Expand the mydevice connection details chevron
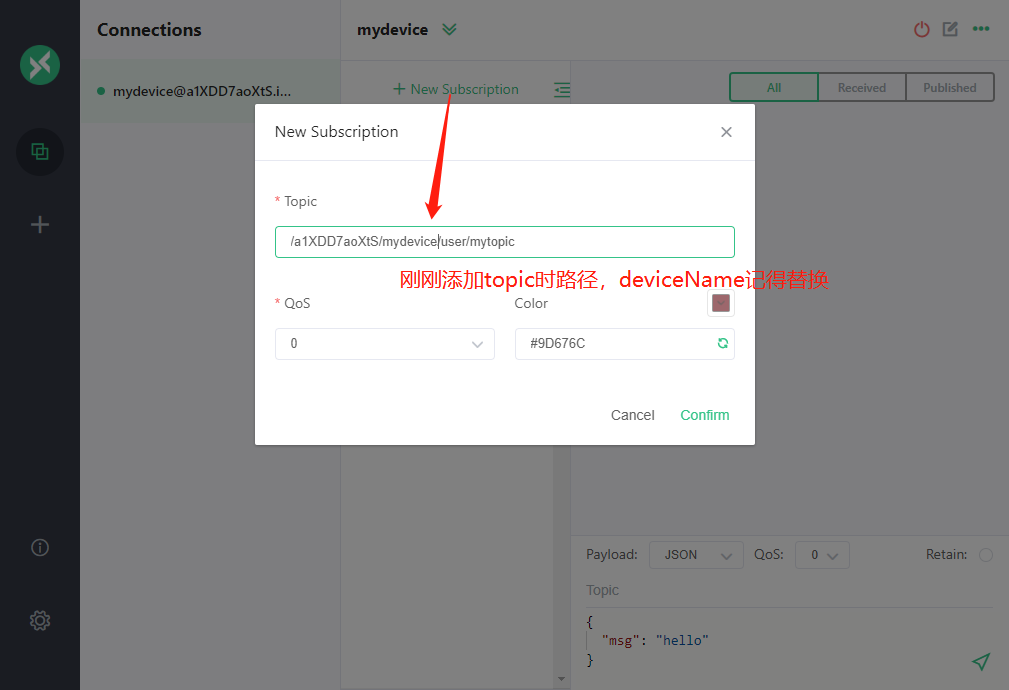This screenshot has width=1009, height=690. [x=449, y=30]
